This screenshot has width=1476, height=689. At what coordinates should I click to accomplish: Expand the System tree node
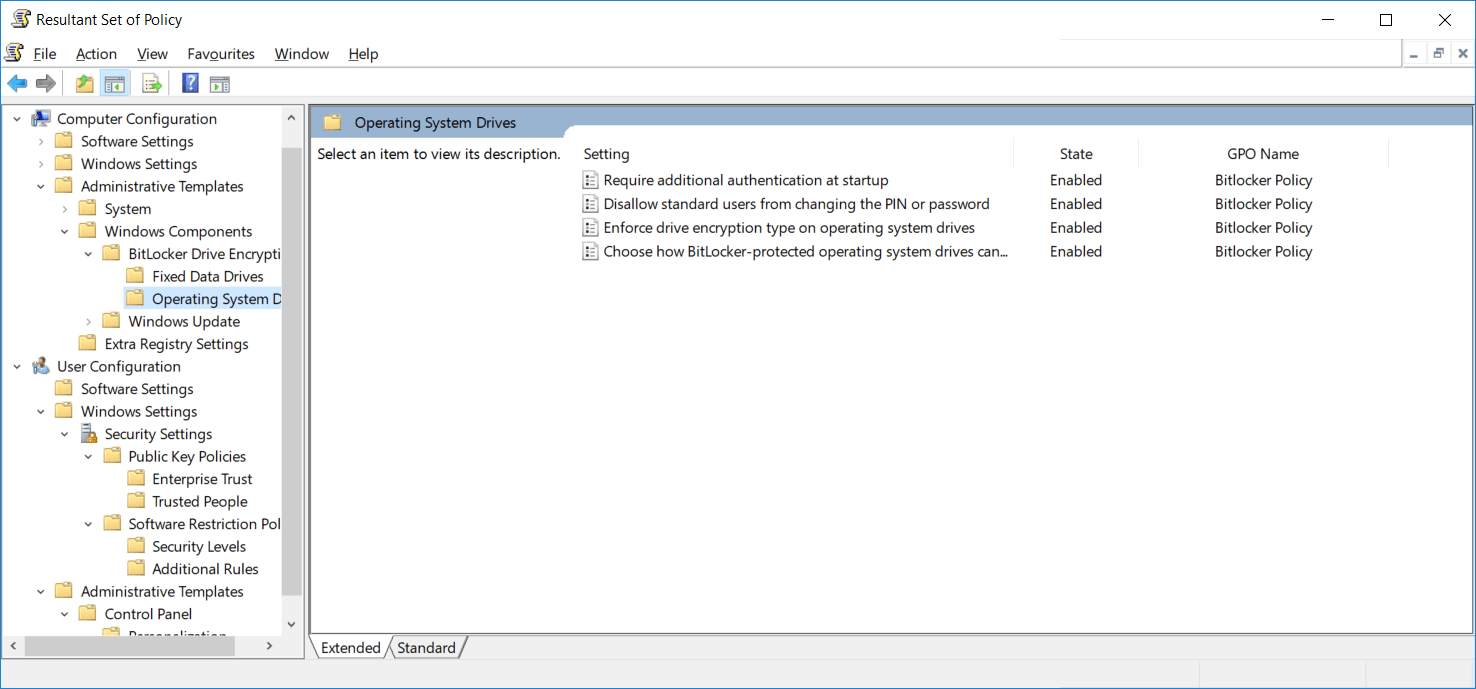(x=64, y=208)
